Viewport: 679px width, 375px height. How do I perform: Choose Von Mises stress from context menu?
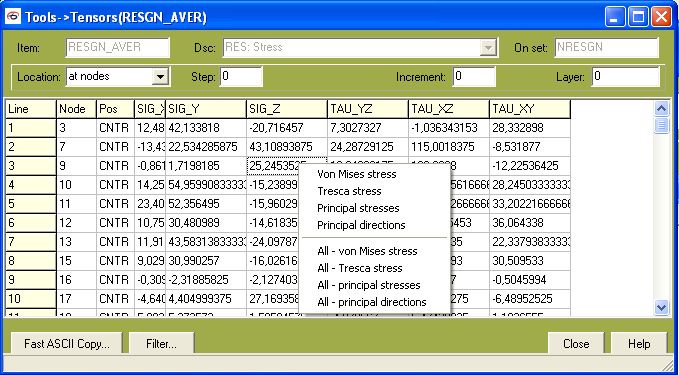[356, 174]
